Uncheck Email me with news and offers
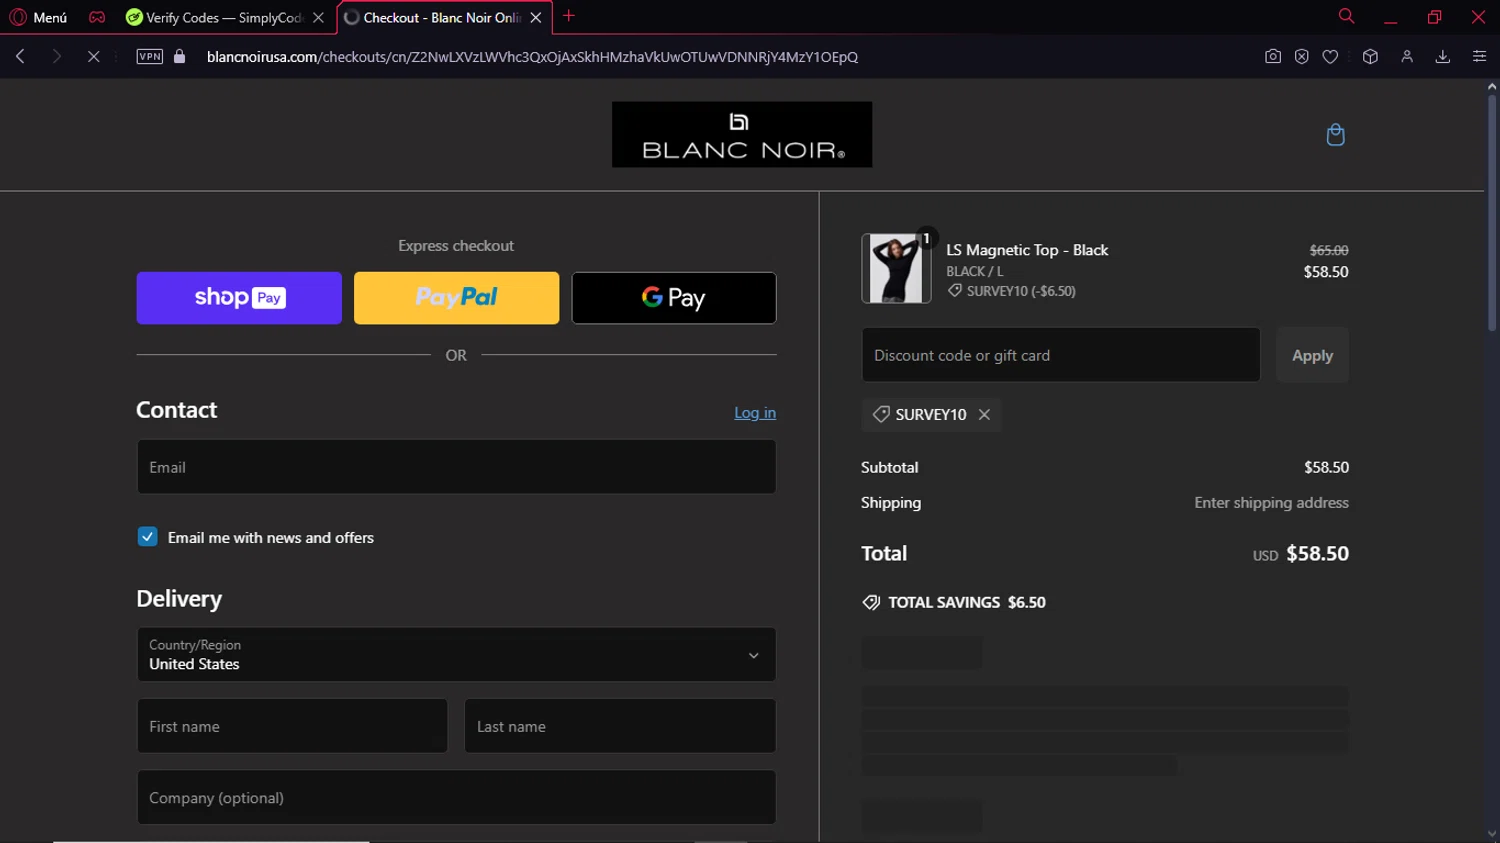The height and width of the screenshot is (843, 1500). coord(147,537)
